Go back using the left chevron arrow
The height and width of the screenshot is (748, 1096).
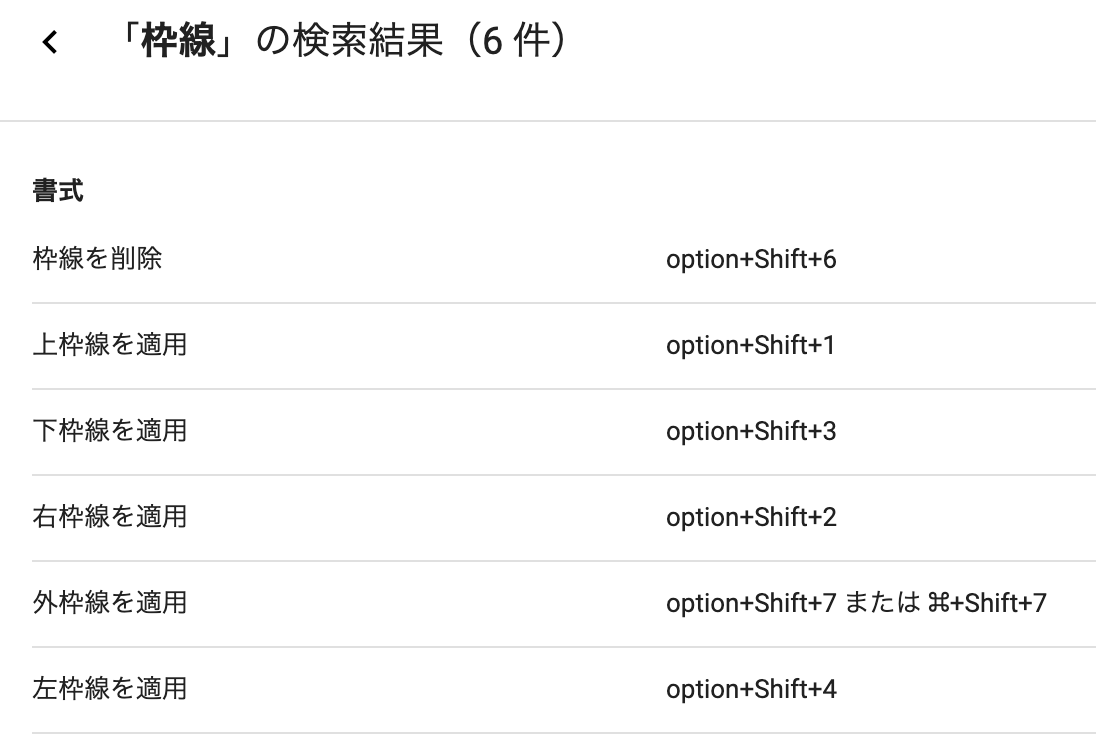click(x=50, y=42)
